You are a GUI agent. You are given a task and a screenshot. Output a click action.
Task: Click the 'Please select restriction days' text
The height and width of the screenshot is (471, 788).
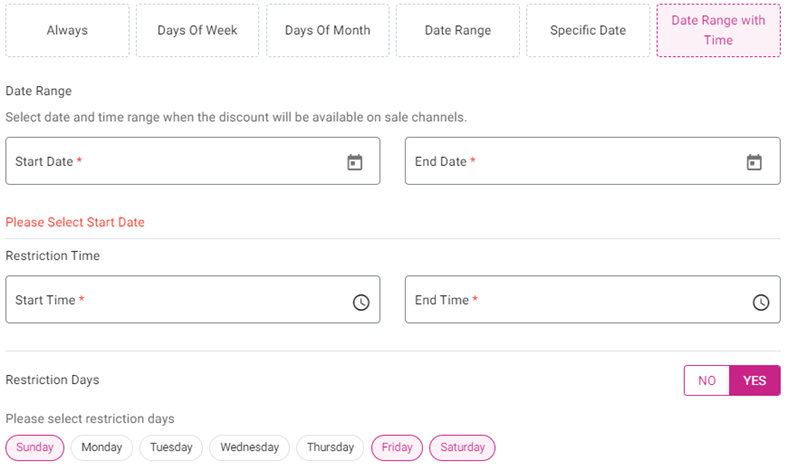90,419
